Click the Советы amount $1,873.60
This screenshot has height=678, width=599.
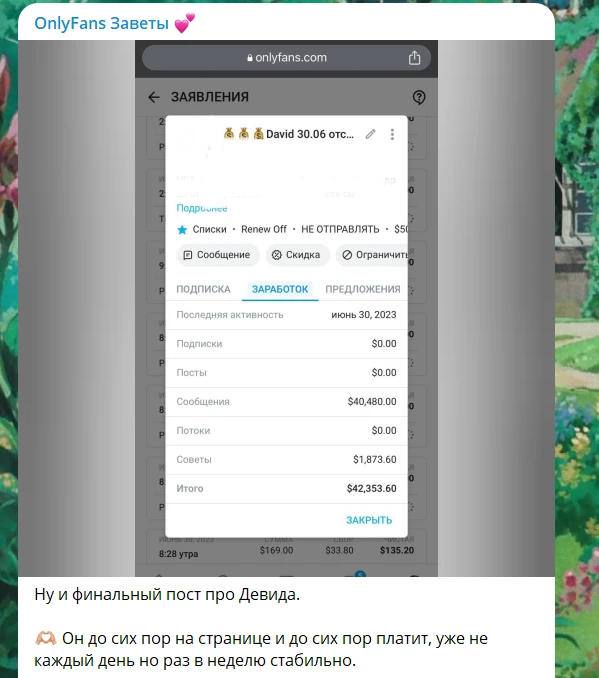pyautogui.click(x=375, y=460)
